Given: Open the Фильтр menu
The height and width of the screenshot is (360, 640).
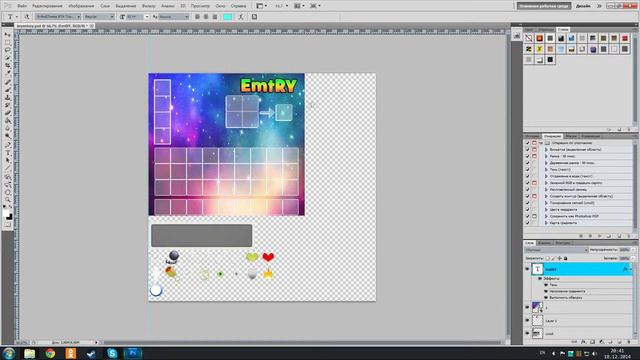Looking at the screenshot, I should 149,6.
